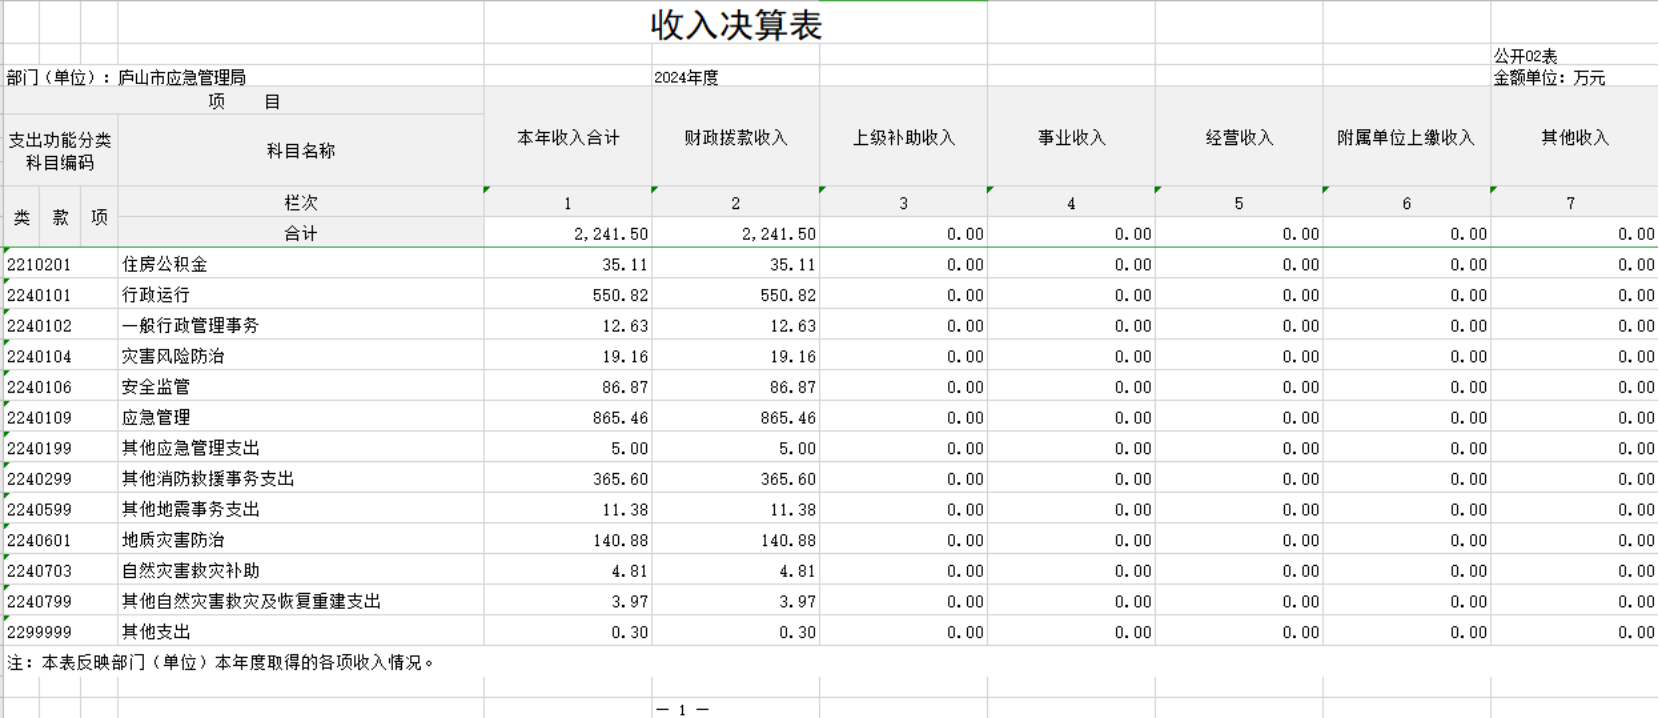Select the 其他自然灾害救灾及恢复重建支出 cell
This screenshot has width=1659, height=718.
point(251,601)
